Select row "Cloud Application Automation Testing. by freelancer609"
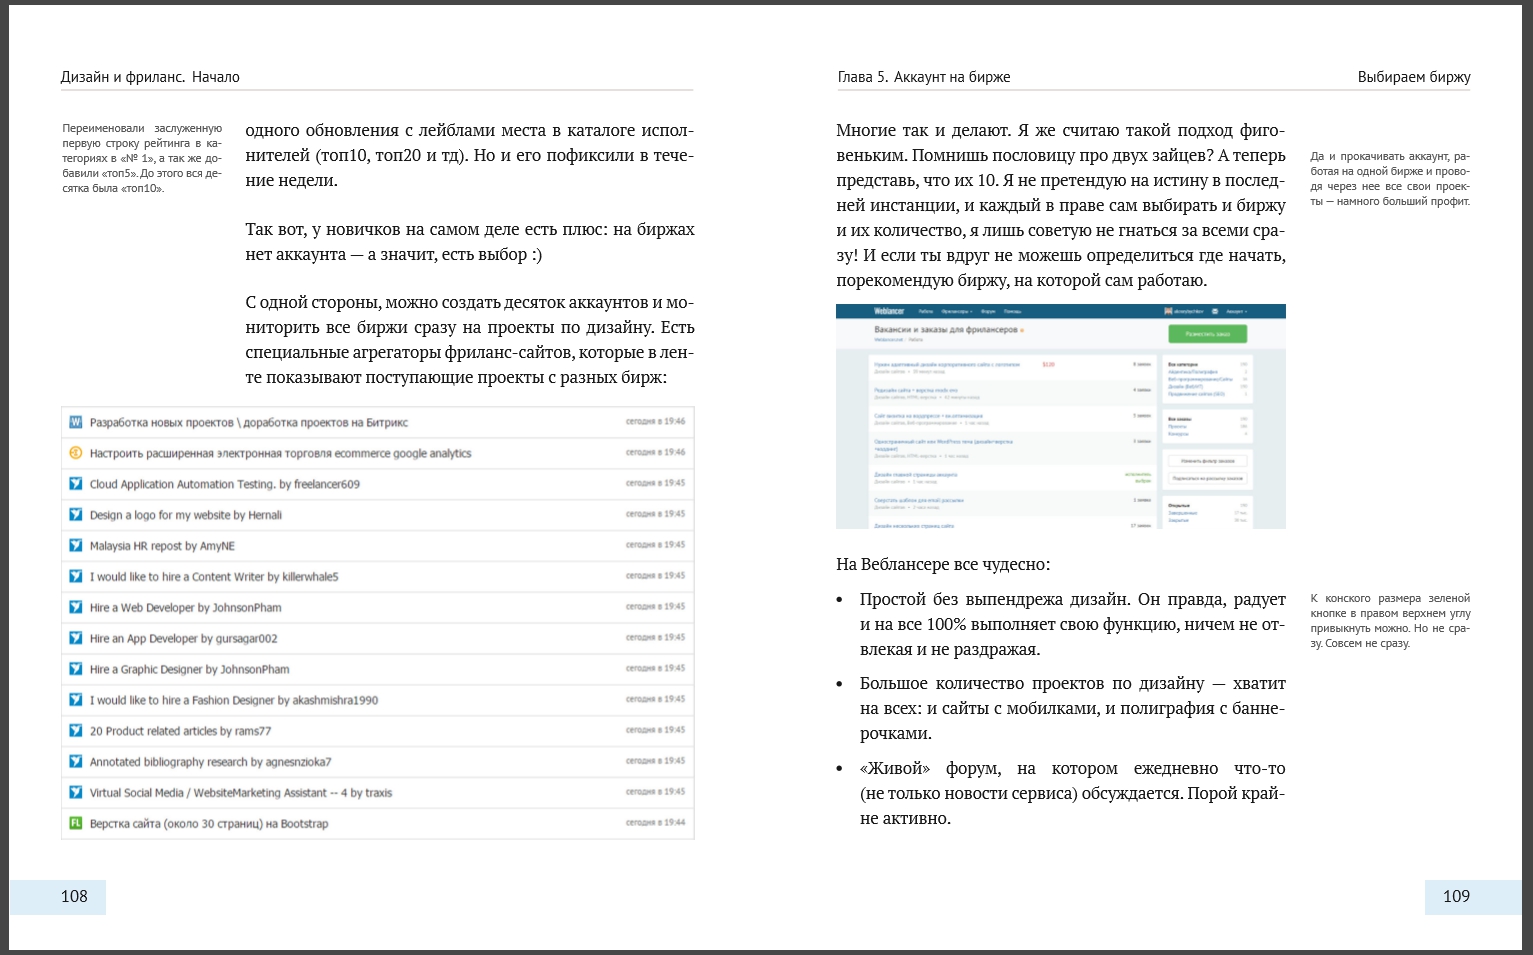Image resolution: width=1533 pixels, height=955 pixels. [x=378, y=484]
